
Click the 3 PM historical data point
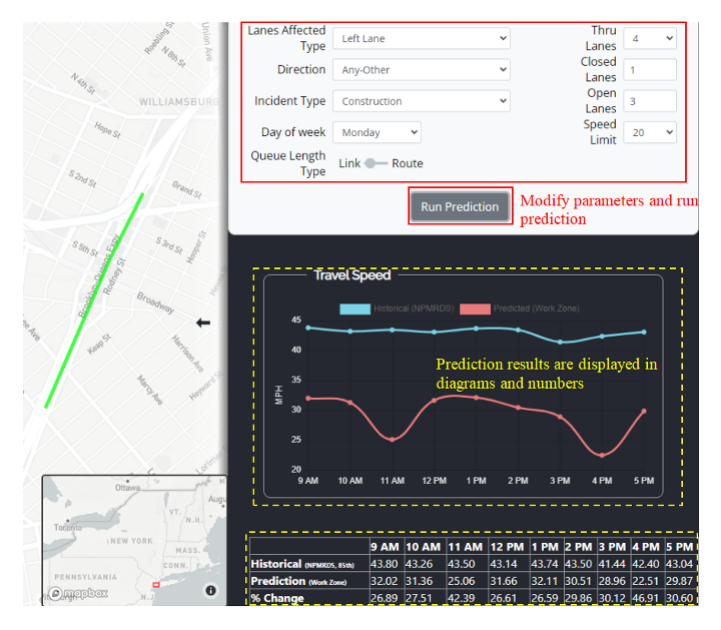click(x=560, y=342)
